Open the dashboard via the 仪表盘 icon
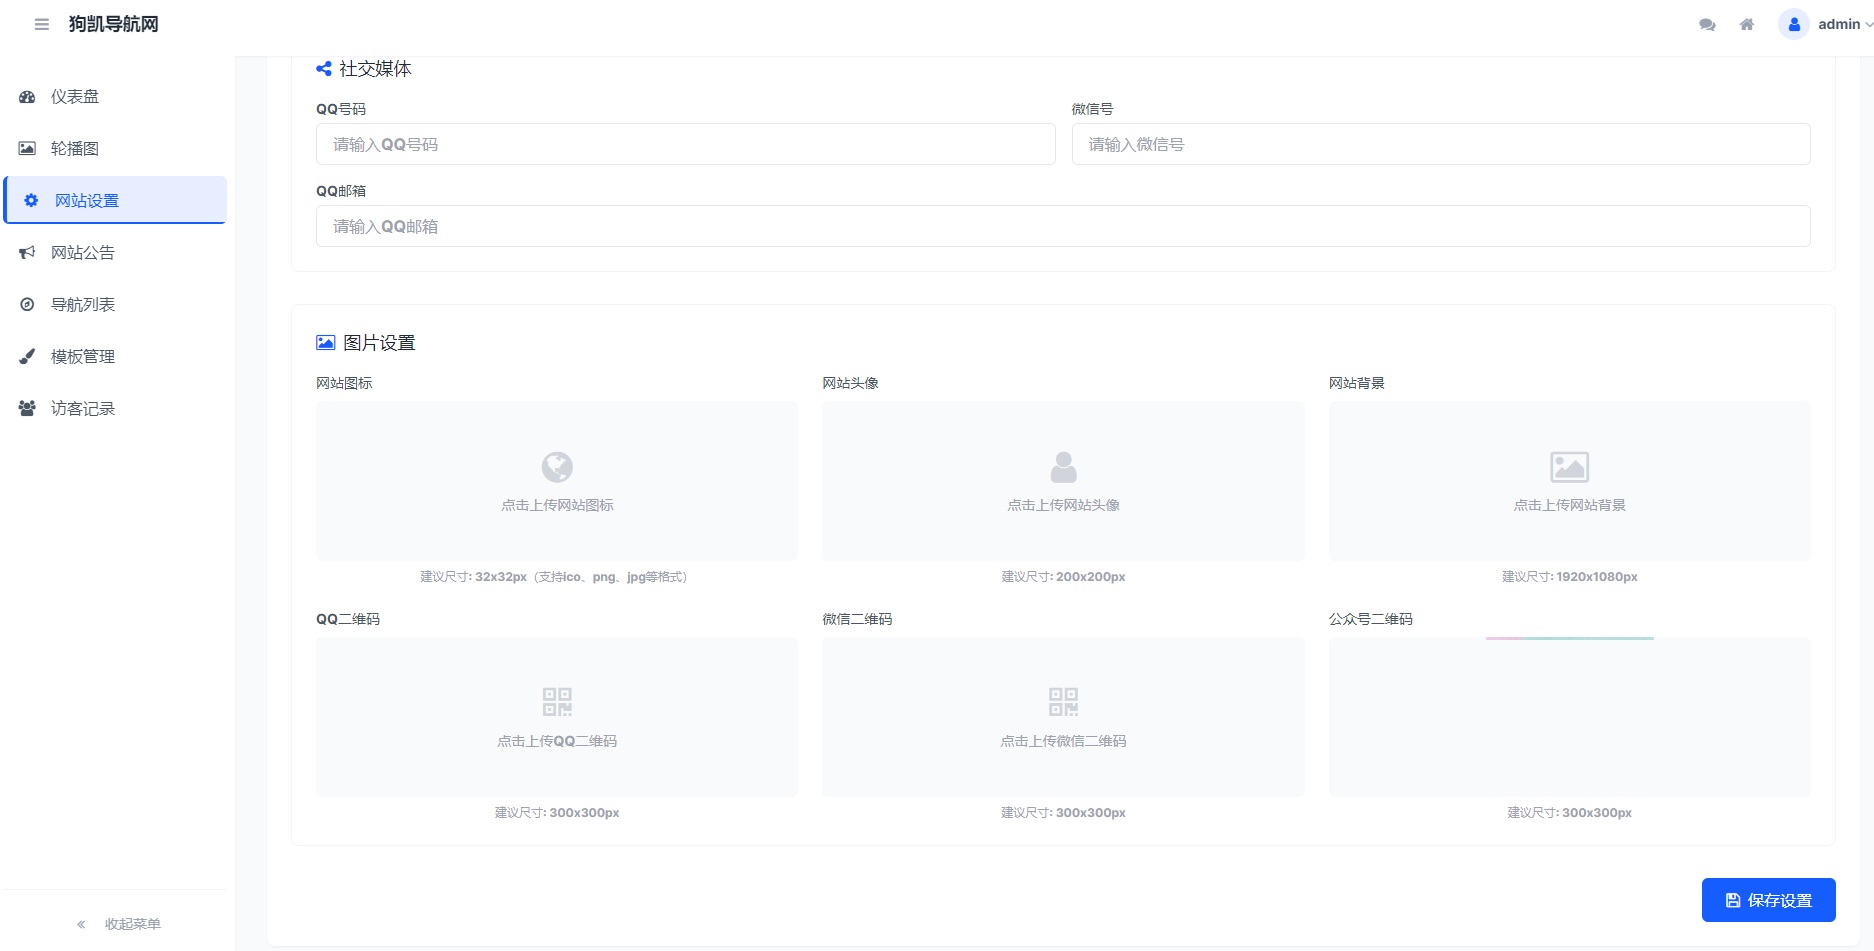Image resolution: width=1874 pixels, height=951 pixels. tap(27, 96)
